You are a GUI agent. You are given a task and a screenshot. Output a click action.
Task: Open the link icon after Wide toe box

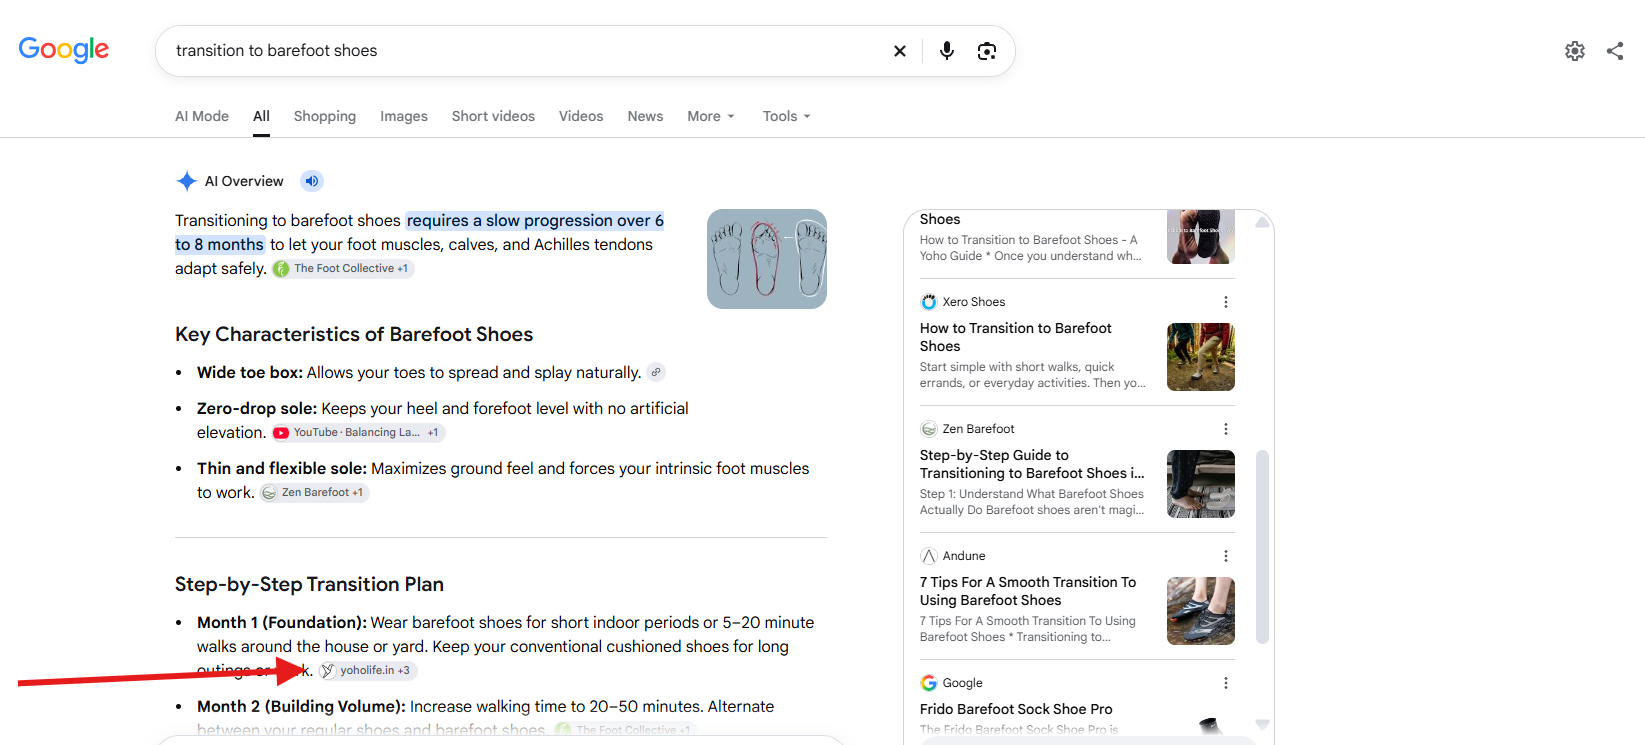(x=656, y=372)
